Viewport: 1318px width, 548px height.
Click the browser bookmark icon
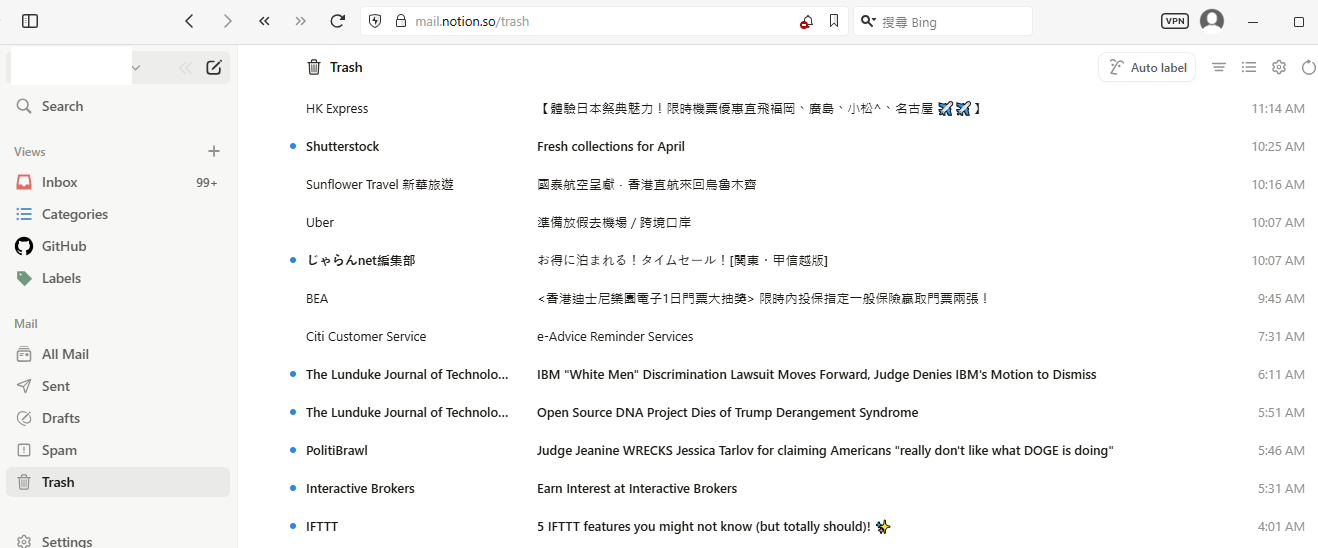click(x=834, y=21)
